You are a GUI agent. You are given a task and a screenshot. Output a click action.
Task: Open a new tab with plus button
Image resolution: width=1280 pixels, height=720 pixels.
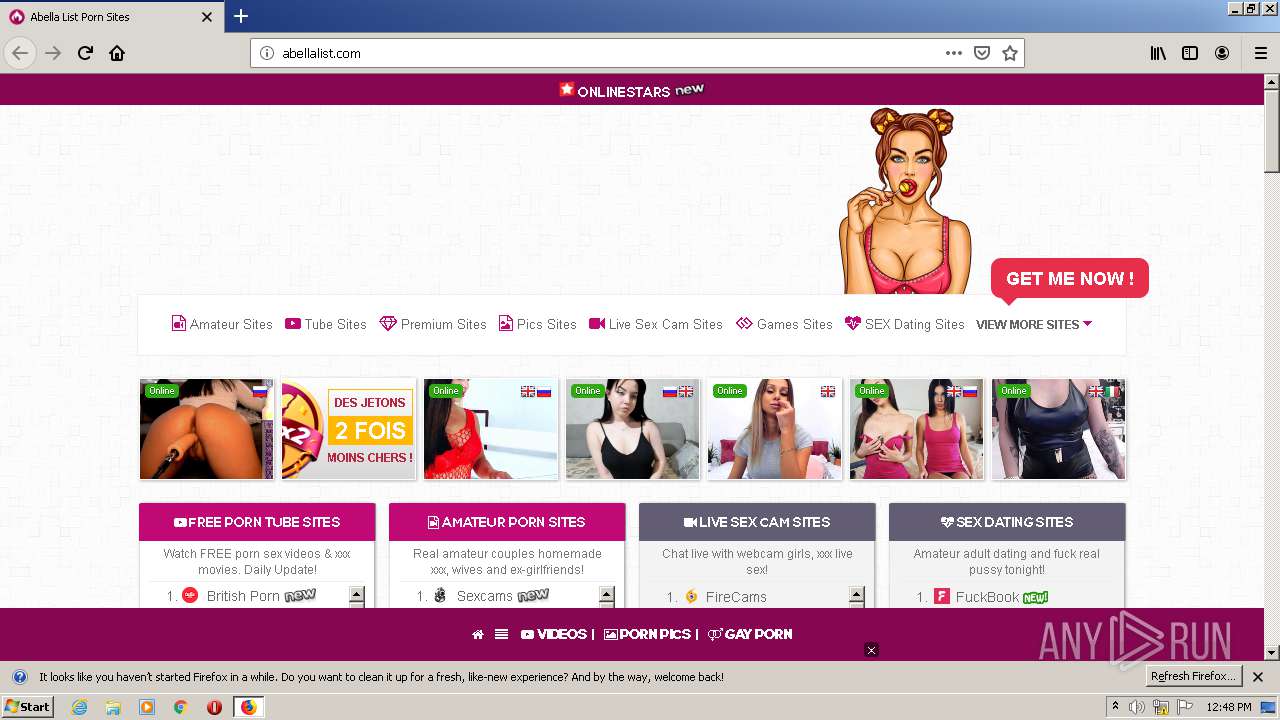(x=241, y=16)
